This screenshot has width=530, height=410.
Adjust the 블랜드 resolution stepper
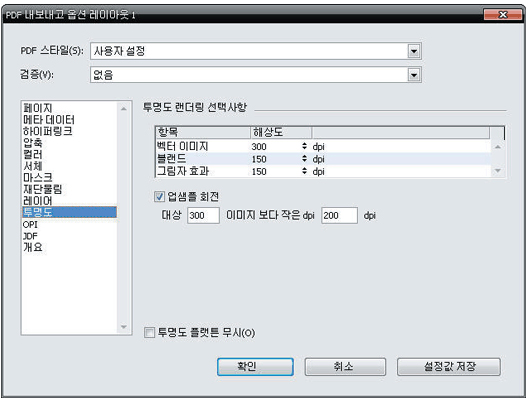tap(304, 159)
